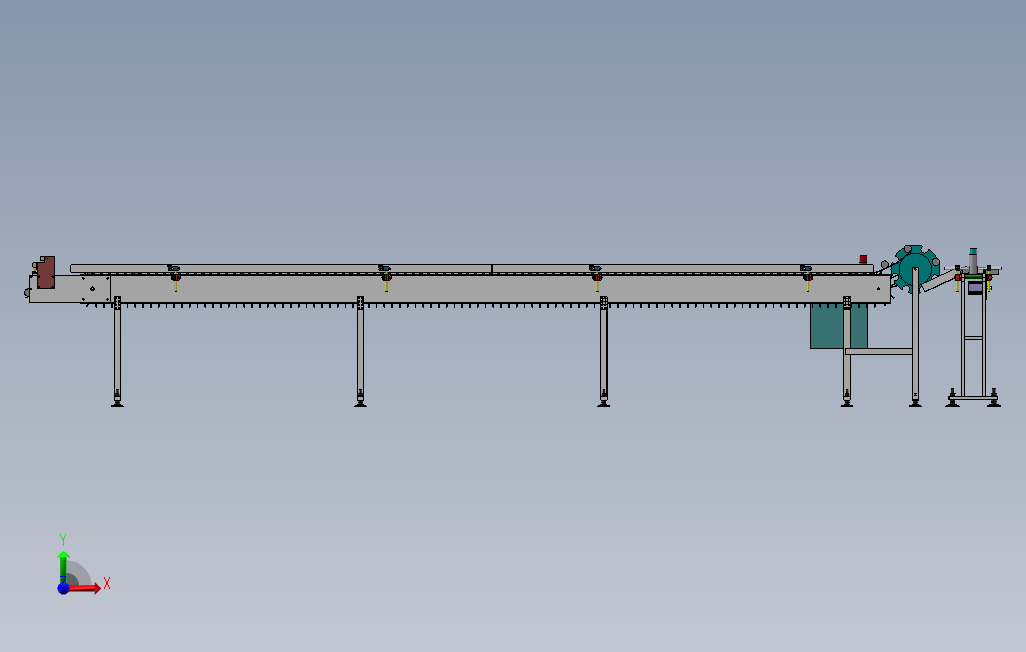Image resolution: width=1026 pixels, height=652 pixels.
Task: Select the main gray conveyor side beam
Action: (501, 289)
